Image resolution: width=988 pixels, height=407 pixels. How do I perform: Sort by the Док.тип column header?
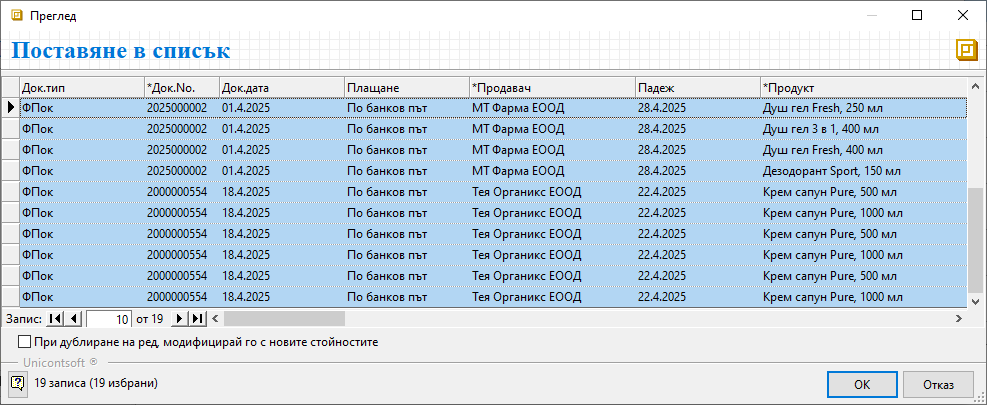[80, 87]
